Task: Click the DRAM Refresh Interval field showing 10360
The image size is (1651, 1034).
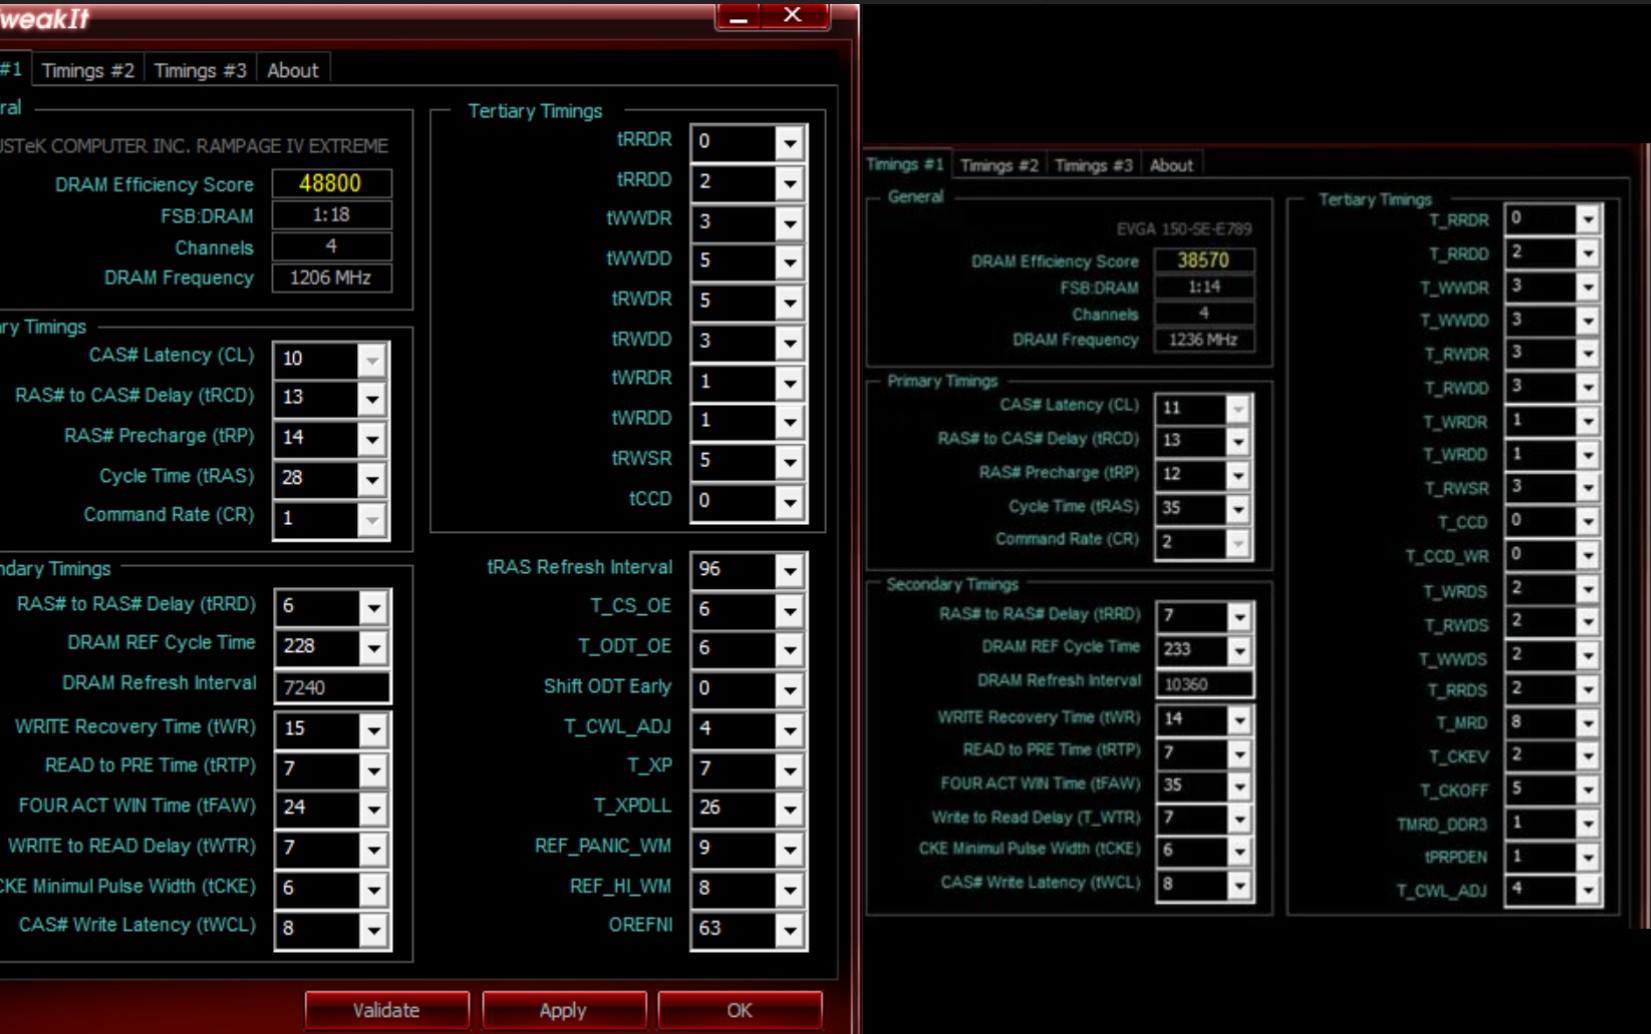Action: click(x=1203, y=684)
